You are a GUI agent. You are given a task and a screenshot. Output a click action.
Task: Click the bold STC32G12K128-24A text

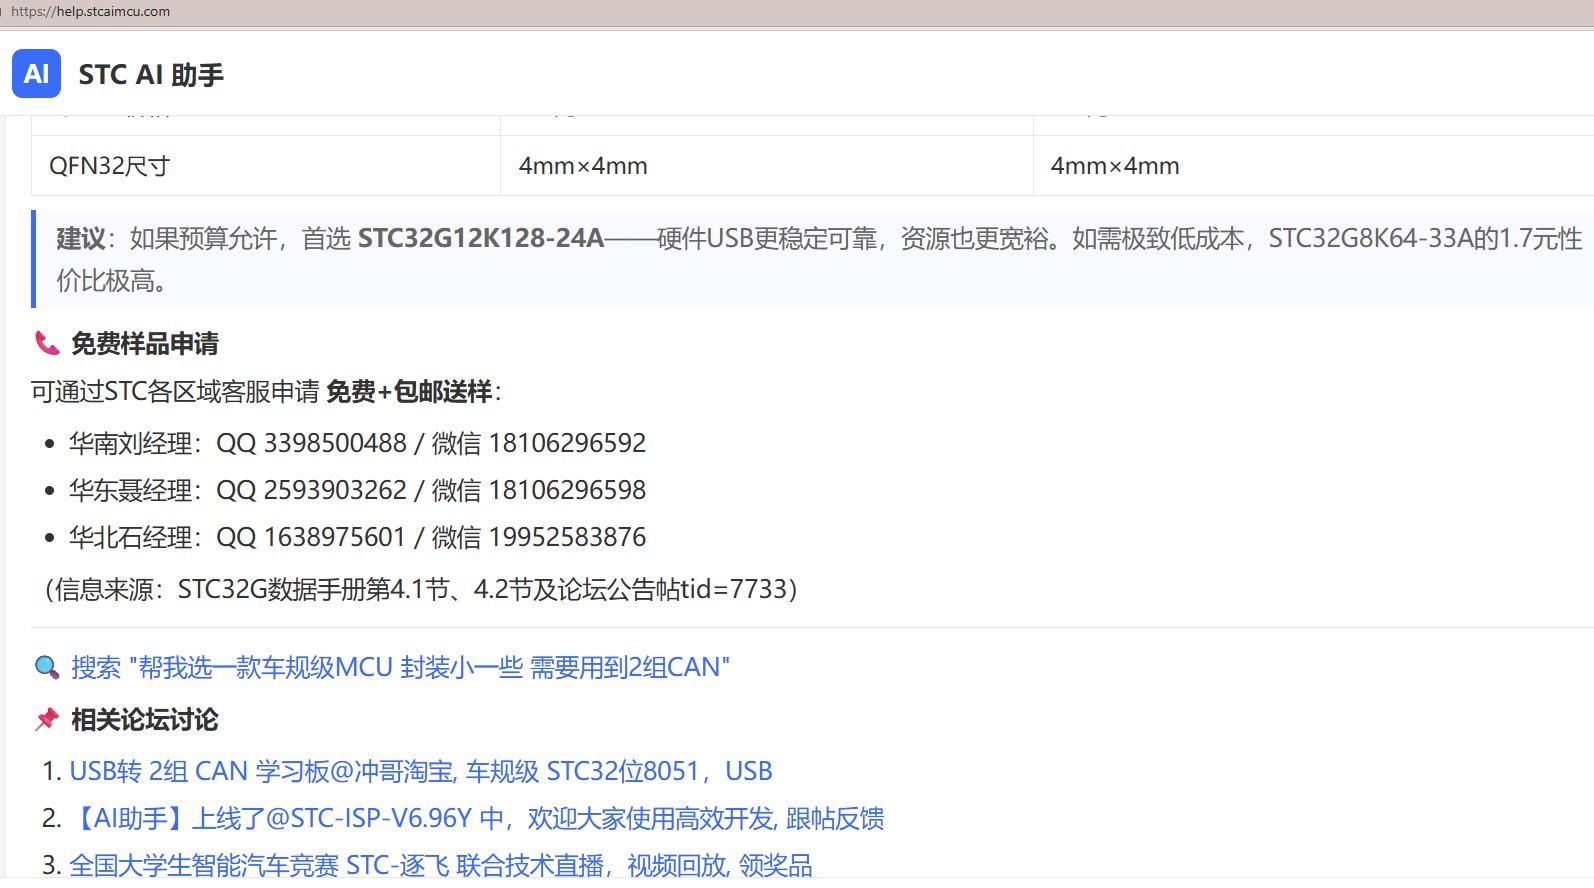point(481,238)
